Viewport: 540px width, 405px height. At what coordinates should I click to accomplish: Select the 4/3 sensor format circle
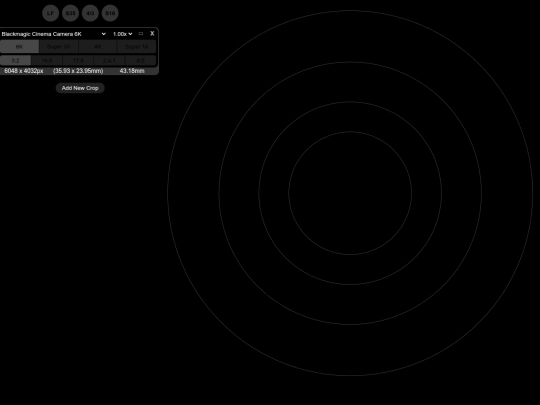[90, 13]
